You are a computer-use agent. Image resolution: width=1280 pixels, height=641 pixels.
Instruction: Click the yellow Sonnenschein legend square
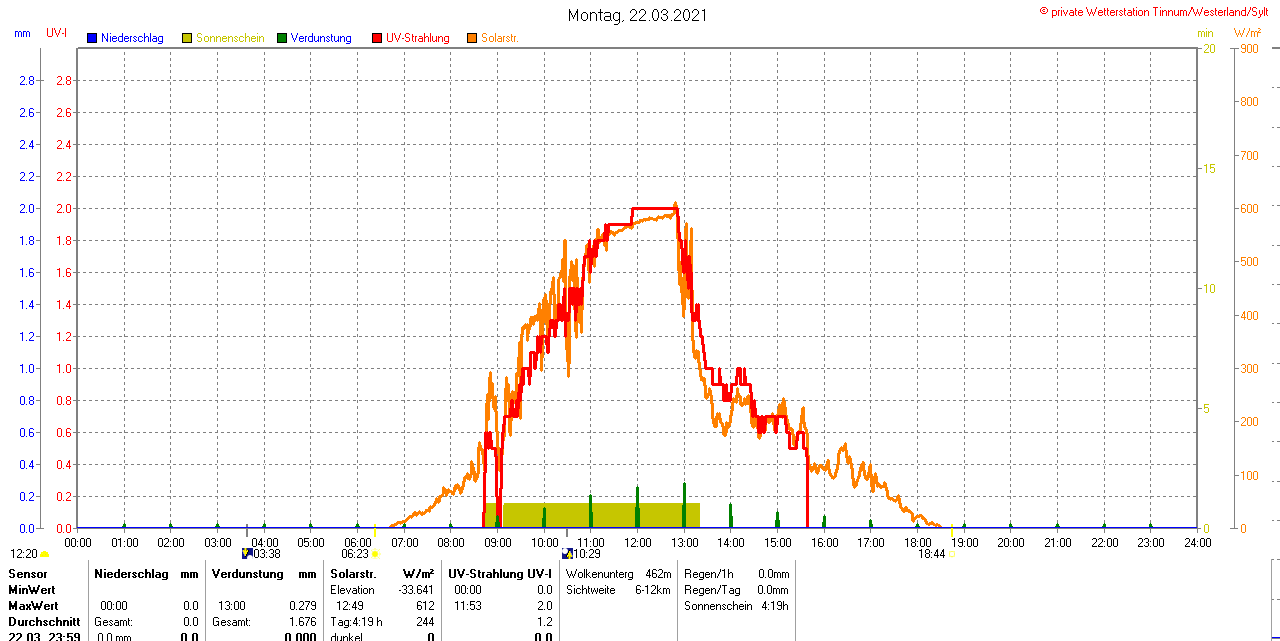tap(187, 38)
